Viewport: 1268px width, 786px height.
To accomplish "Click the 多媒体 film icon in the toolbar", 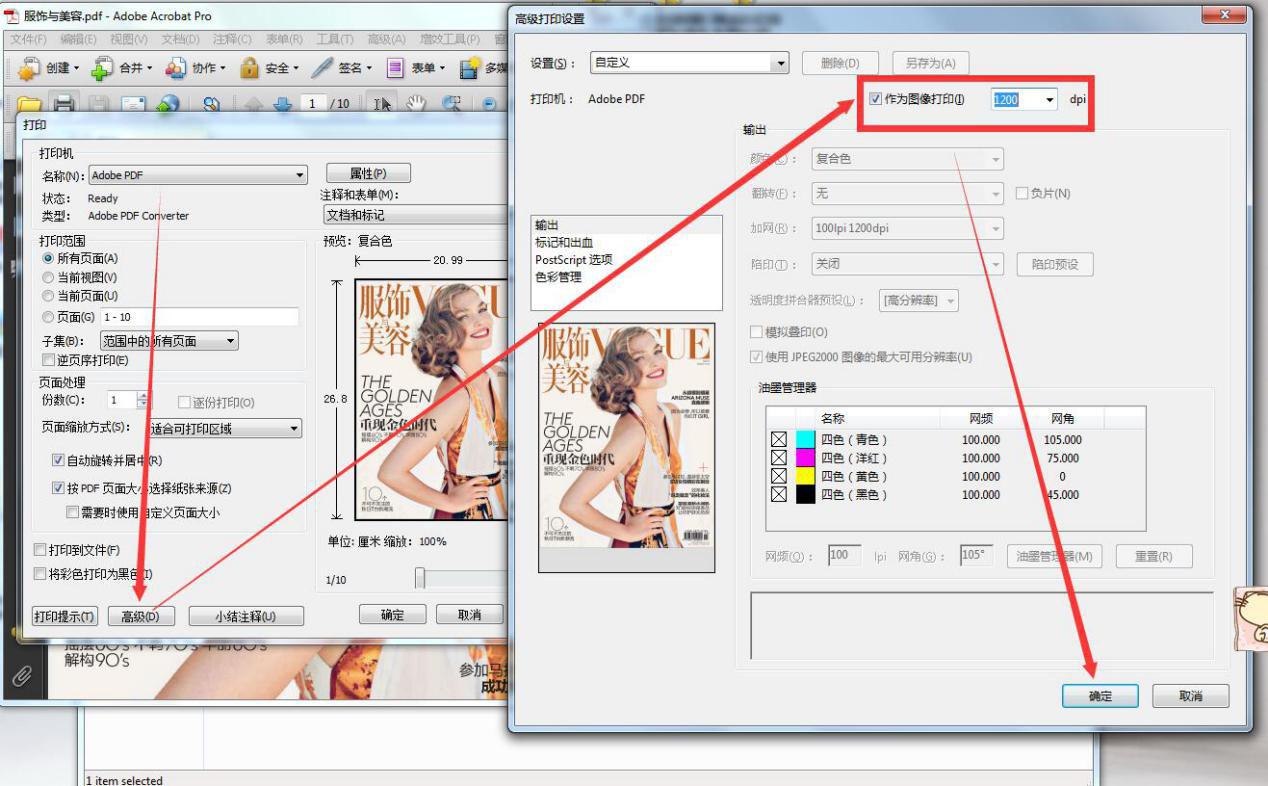I will click(469, 68).
